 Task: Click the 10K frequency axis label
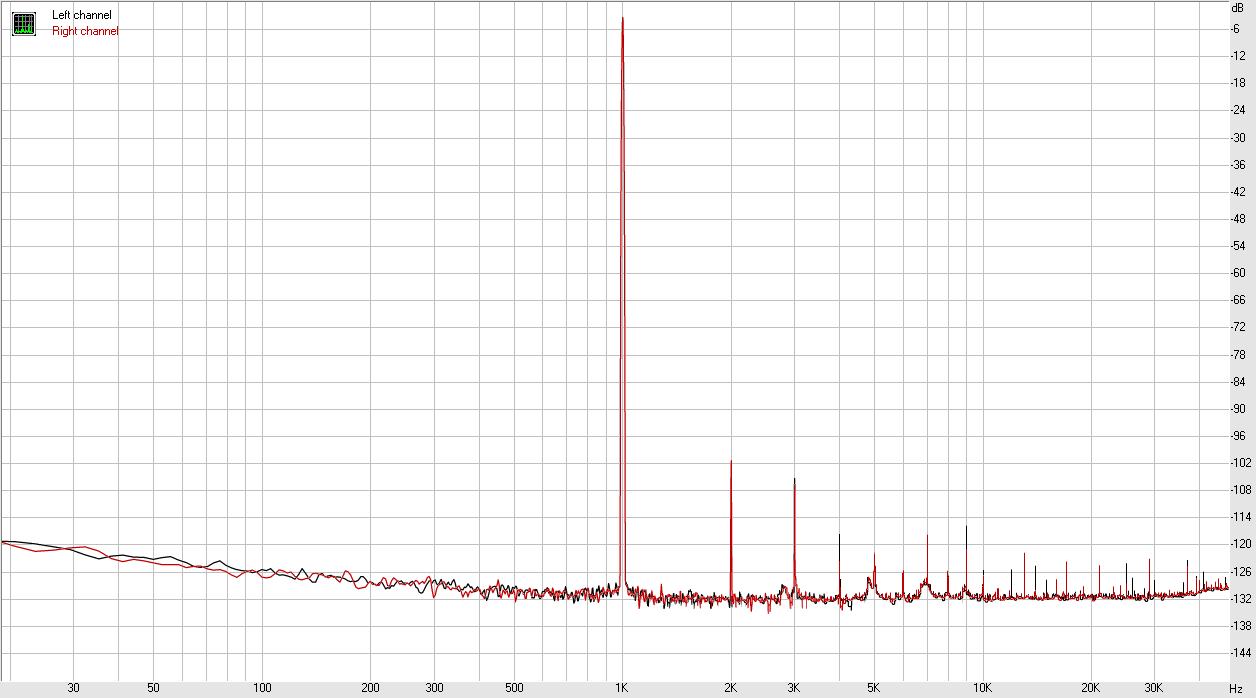tap(983, 688)
